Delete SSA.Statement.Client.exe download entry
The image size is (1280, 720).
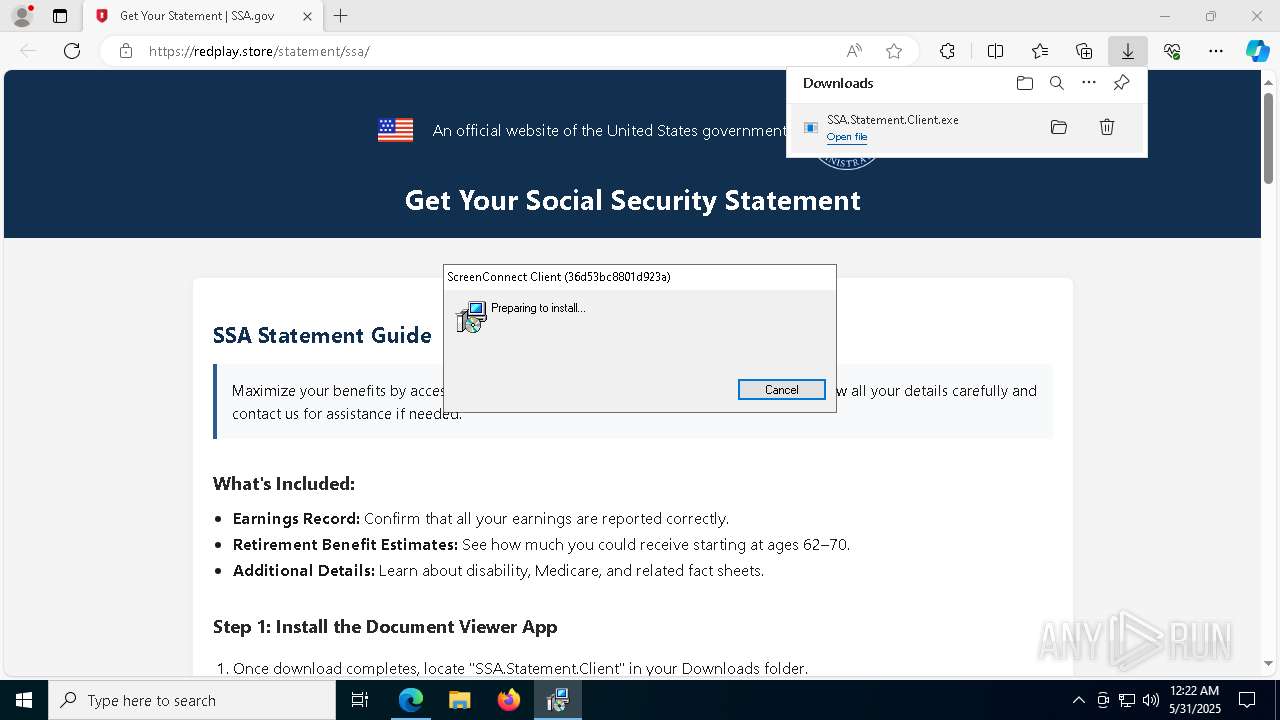click(x=1107, y=127)
